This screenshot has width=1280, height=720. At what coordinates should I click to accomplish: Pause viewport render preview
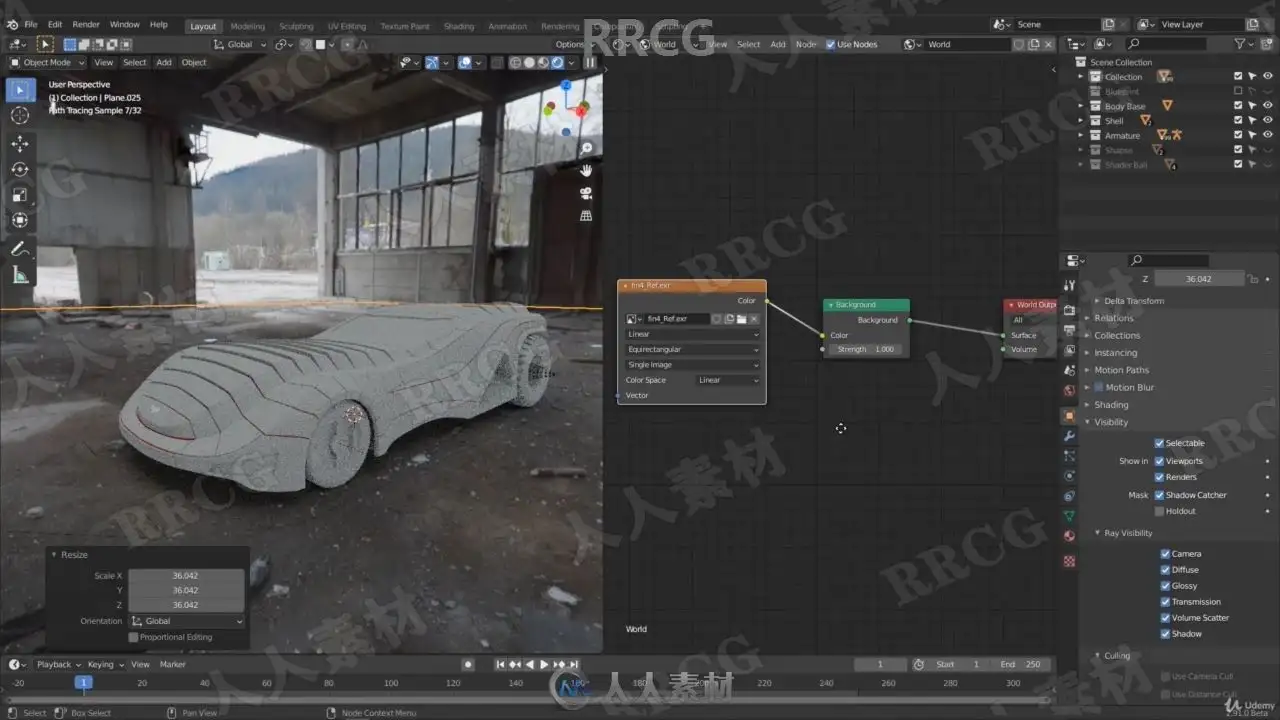point(590,62)
